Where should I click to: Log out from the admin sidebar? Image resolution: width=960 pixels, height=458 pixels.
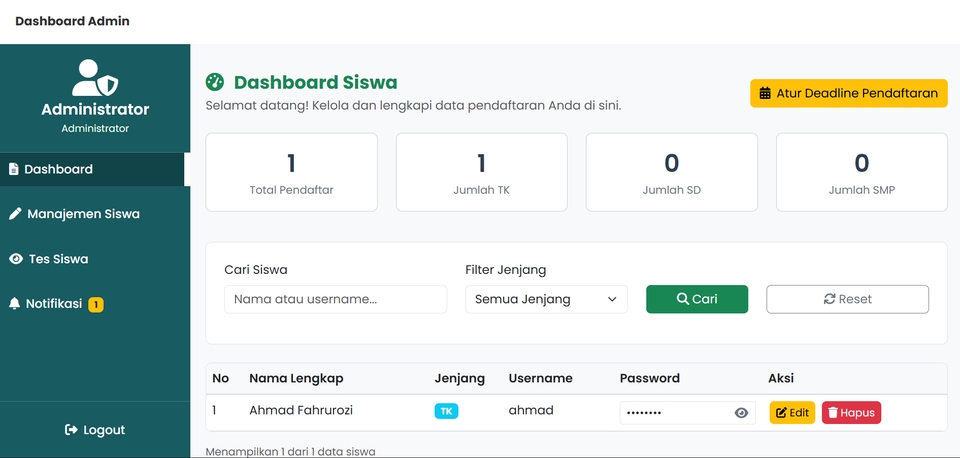(x=95, y=430)
